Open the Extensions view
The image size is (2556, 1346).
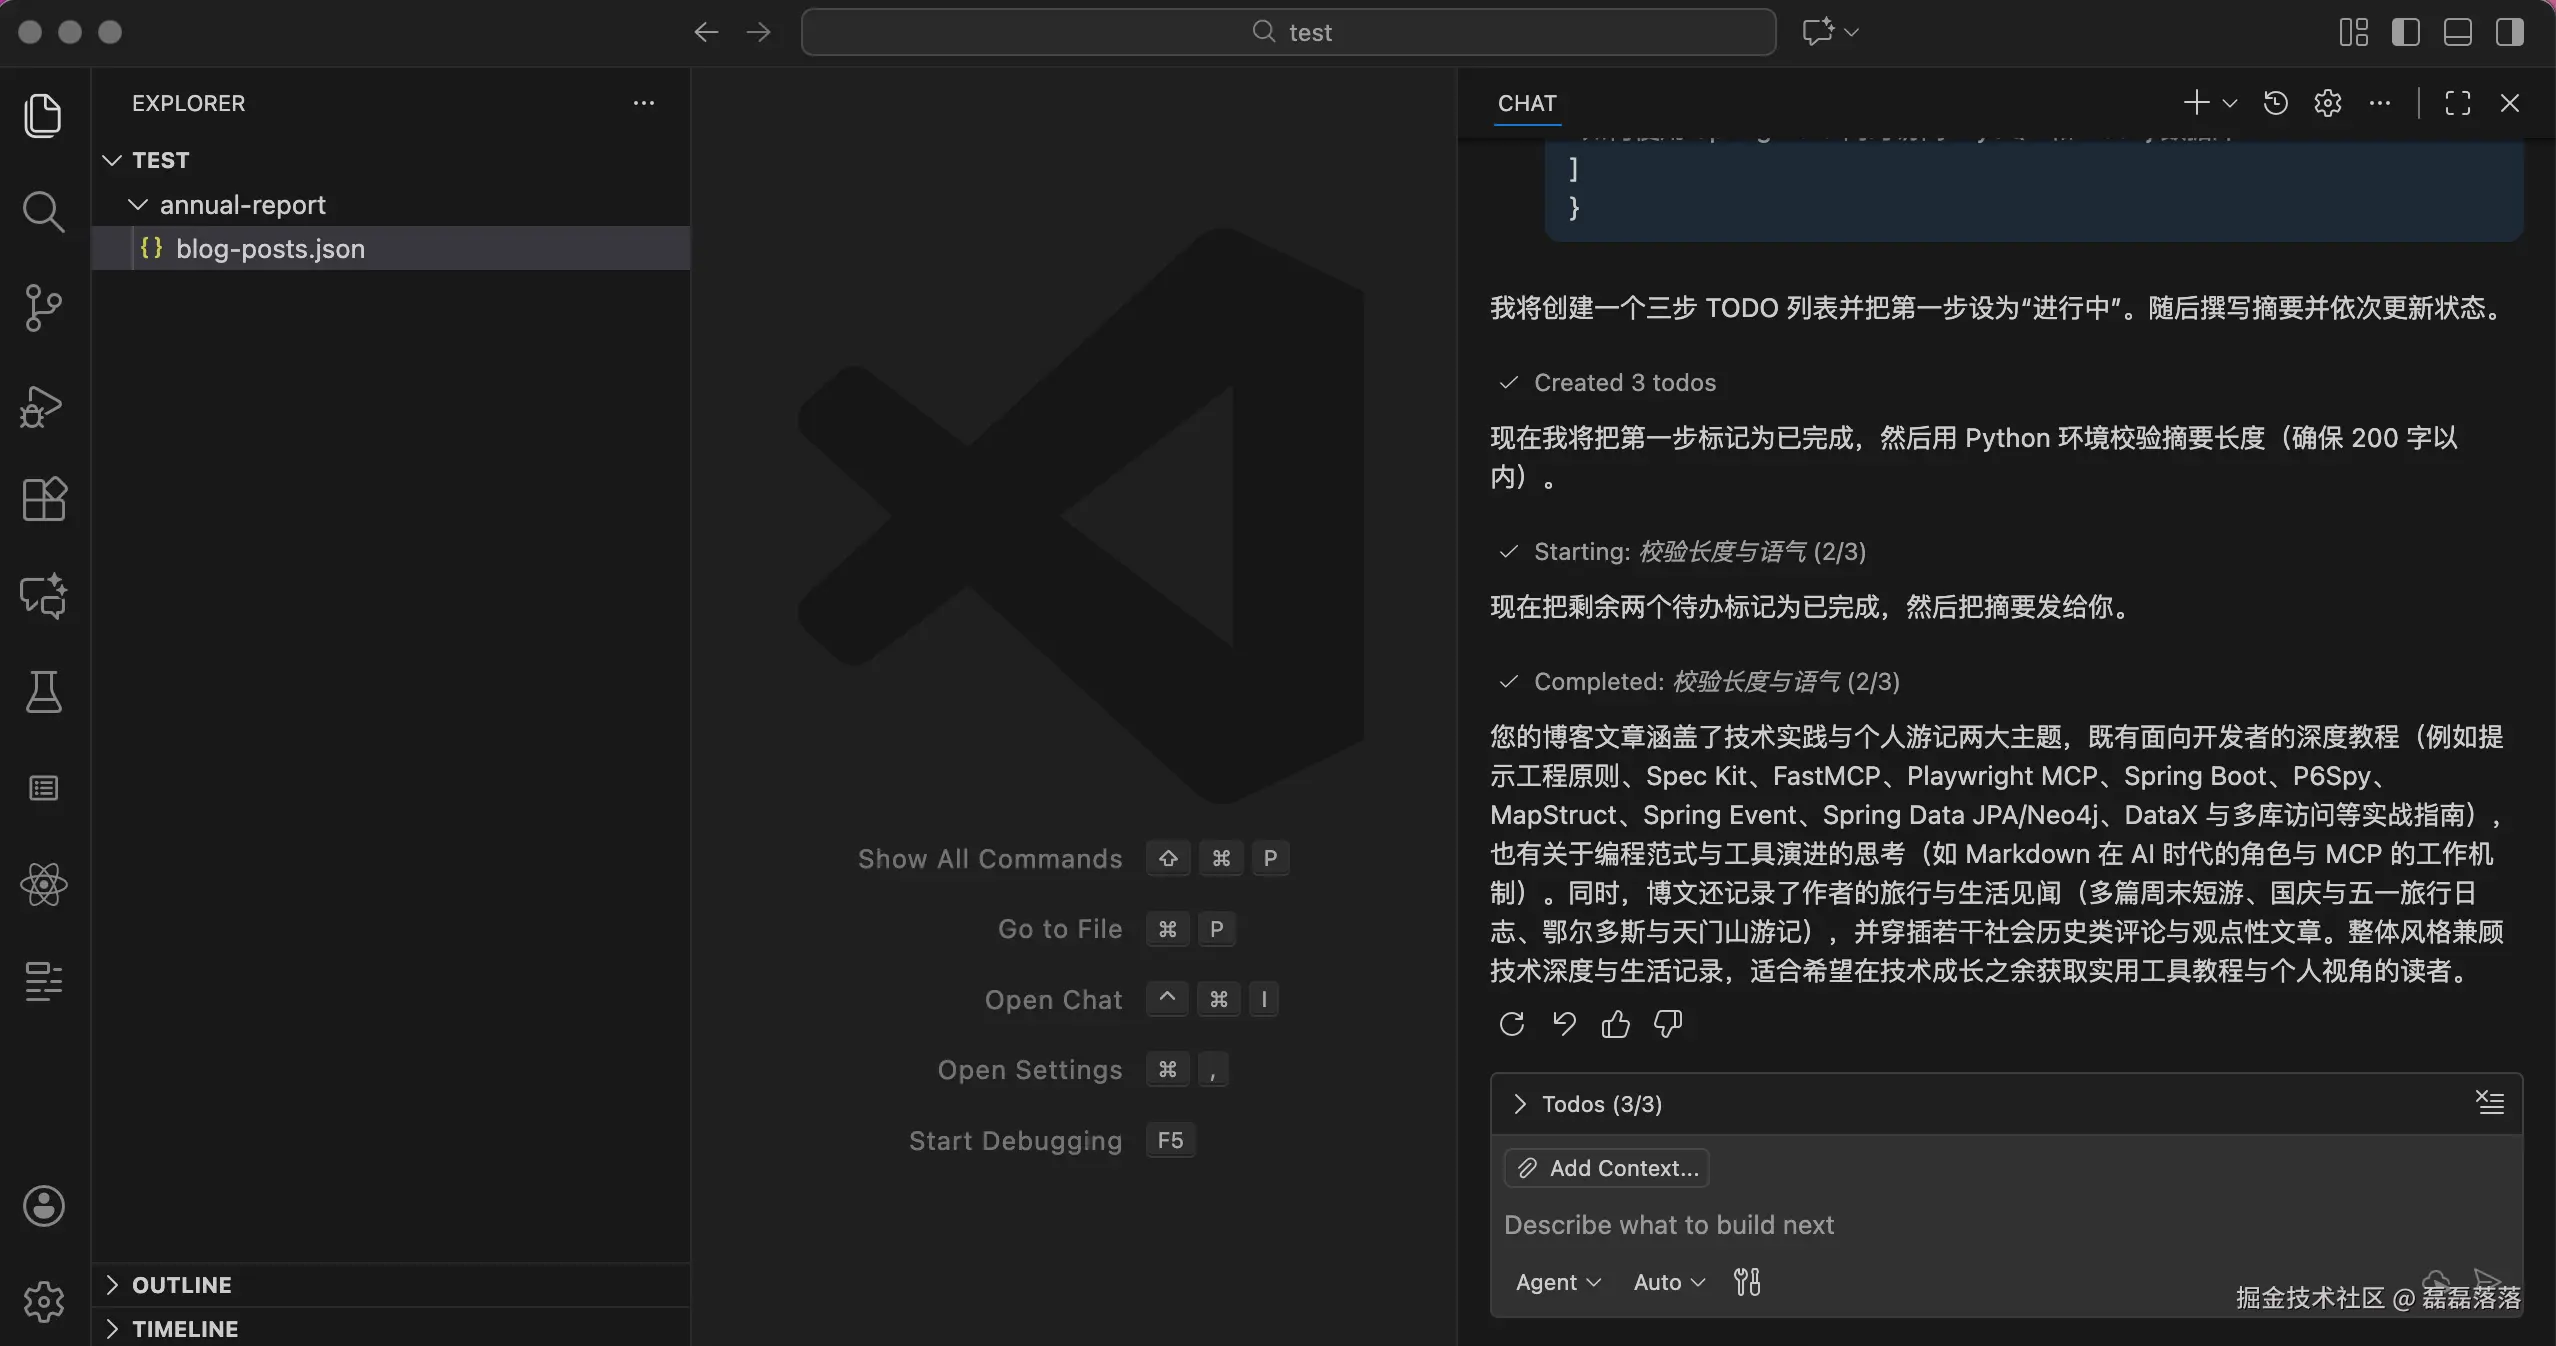click(43, 499)
